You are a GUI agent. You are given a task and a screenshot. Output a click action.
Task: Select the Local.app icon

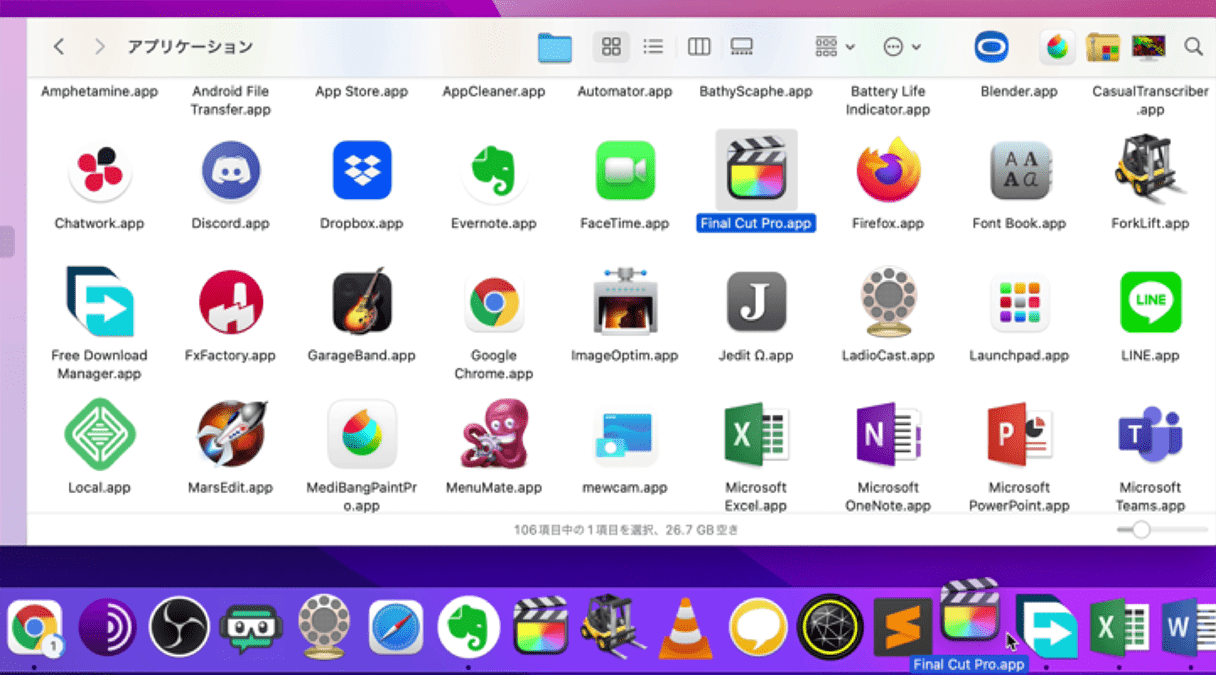[x=99, y=434]
